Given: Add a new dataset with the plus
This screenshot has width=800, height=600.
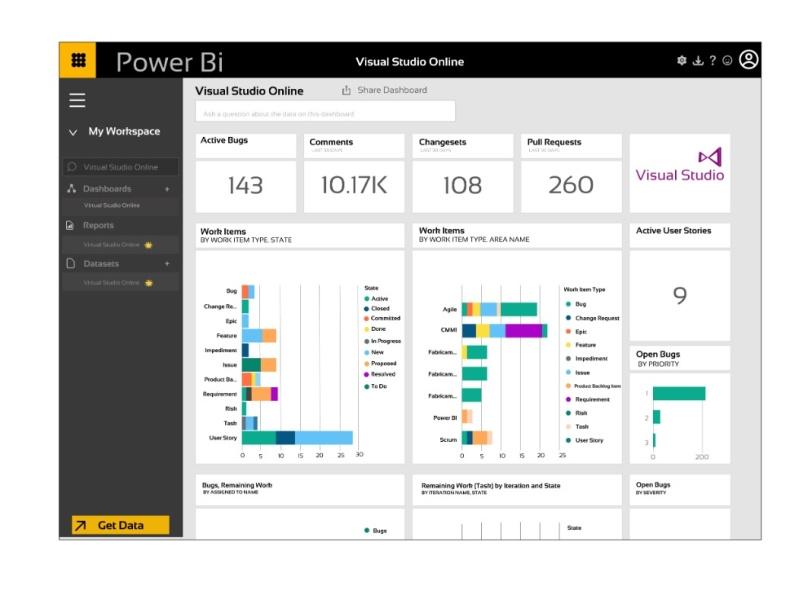Looking at the screenshot, I should (166, 263).
